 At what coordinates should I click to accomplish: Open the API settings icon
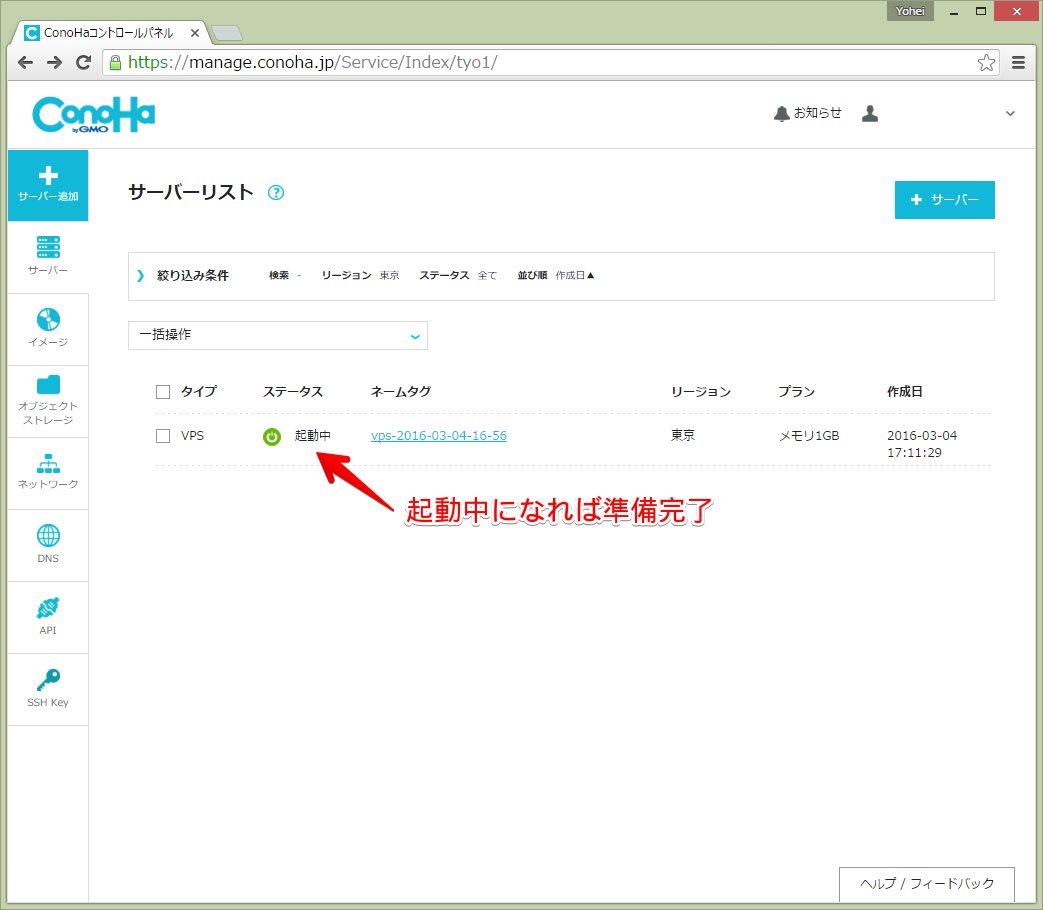coord(47,615)
